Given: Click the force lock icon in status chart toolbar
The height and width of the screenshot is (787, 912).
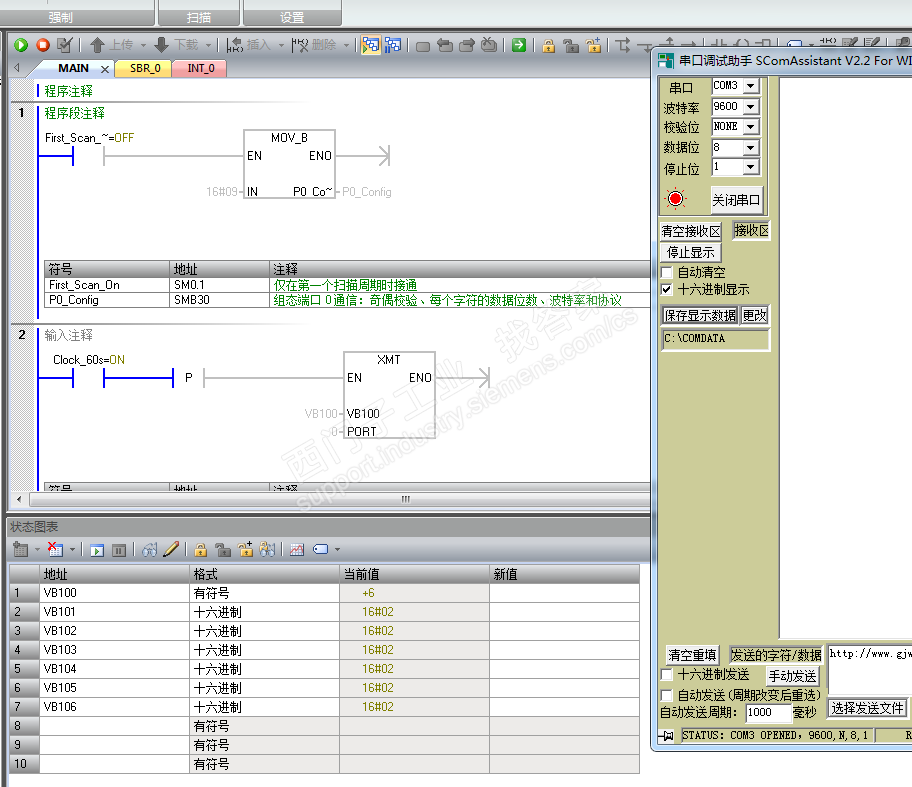Looking at the screenshot, I should coord(201,550).
